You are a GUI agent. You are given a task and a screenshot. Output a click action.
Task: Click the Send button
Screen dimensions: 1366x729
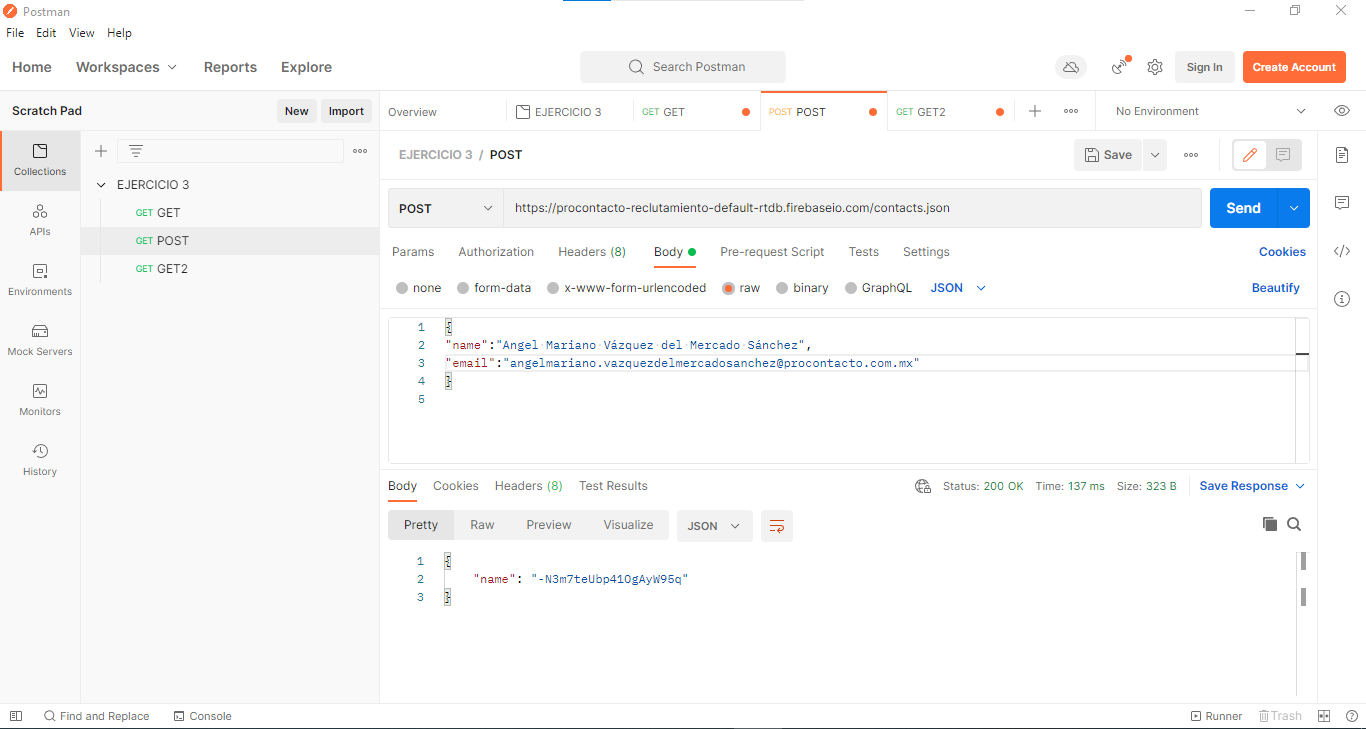(x=1243, y=207)
